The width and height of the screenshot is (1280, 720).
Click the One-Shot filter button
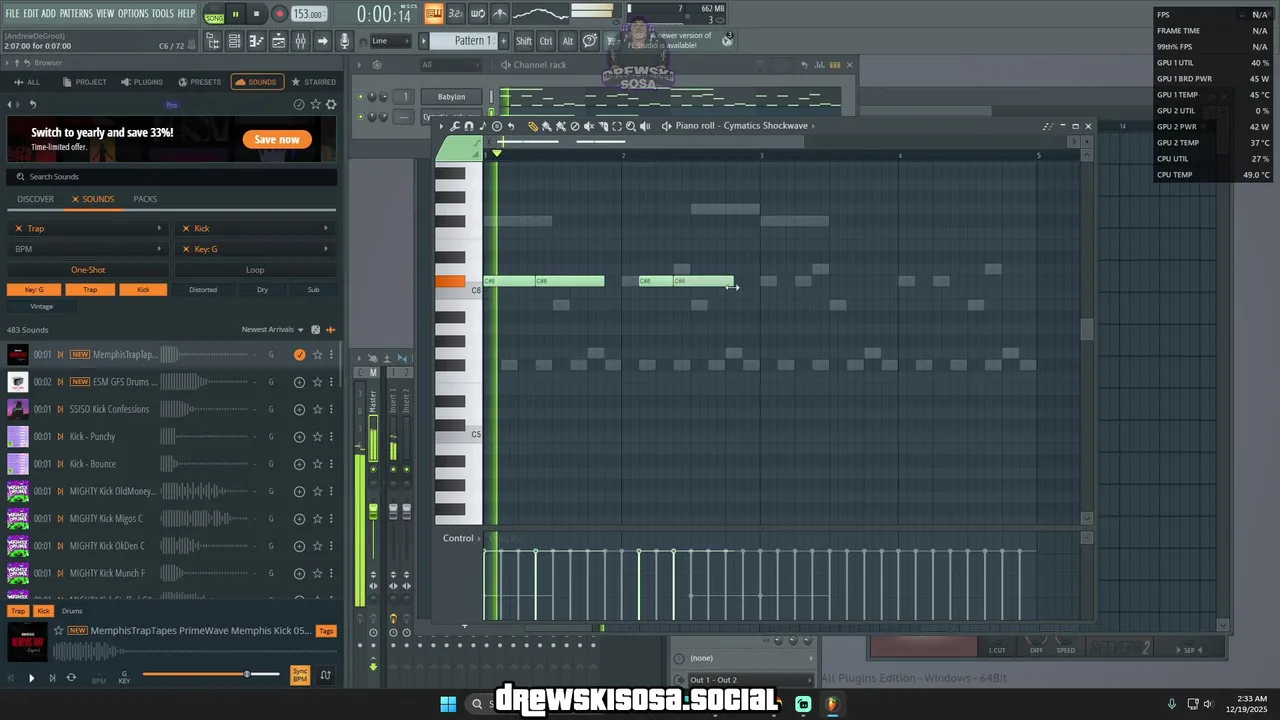coord(88,270)
